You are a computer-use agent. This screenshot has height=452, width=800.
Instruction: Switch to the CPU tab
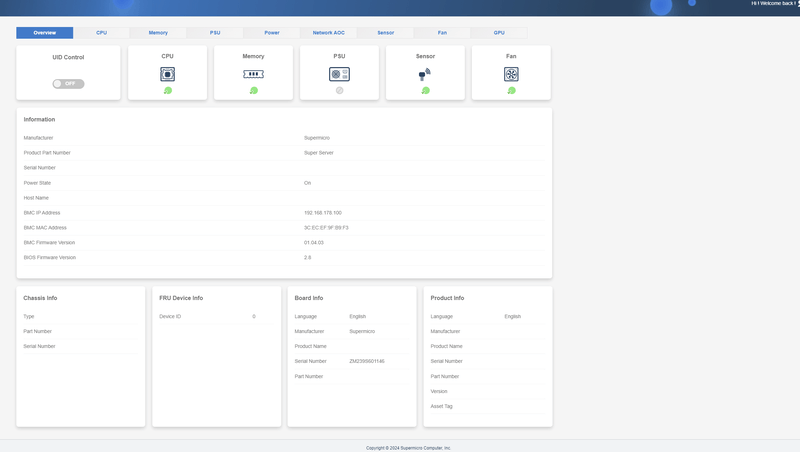click(102, 33)
